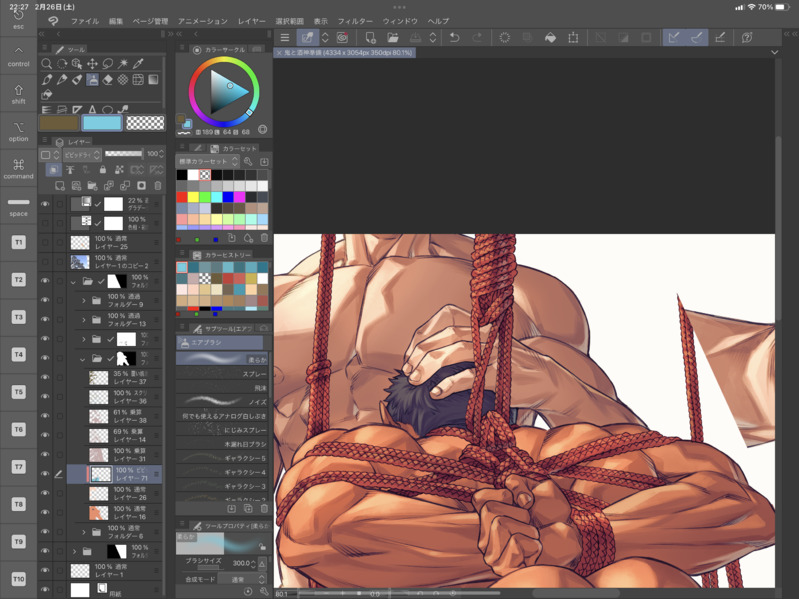Adjust the ブラシサイズ 300.0 stepper
The image size is (799, 599).
pyautogui.click(x=253, y=563)
